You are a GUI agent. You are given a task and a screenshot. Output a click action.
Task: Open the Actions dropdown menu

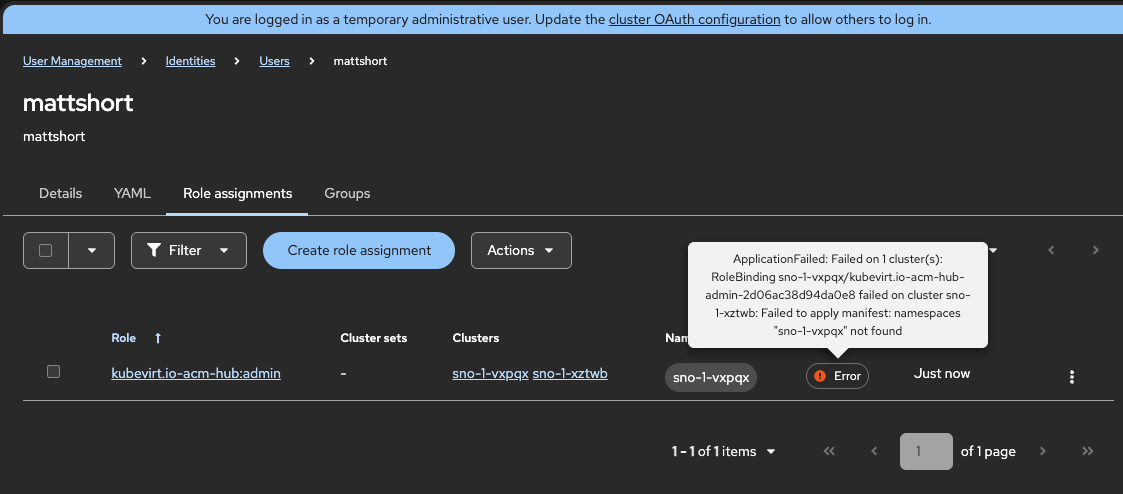click(521, 250)
